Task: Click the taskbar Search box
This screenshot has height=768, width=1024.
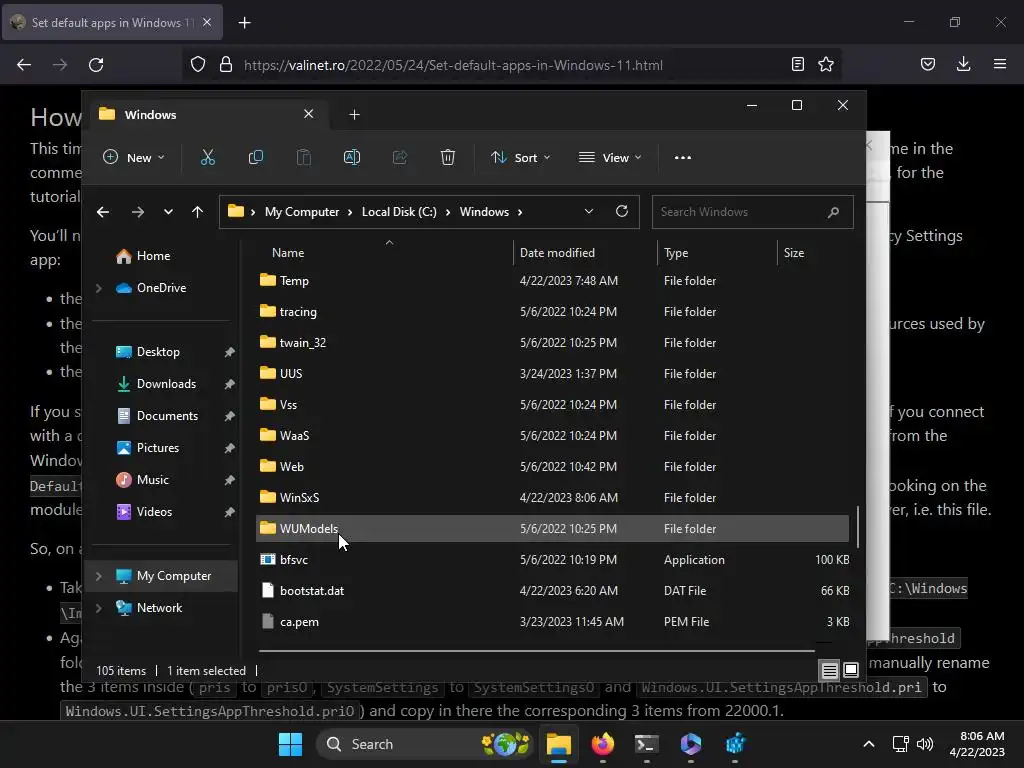Action: point(424,744)
